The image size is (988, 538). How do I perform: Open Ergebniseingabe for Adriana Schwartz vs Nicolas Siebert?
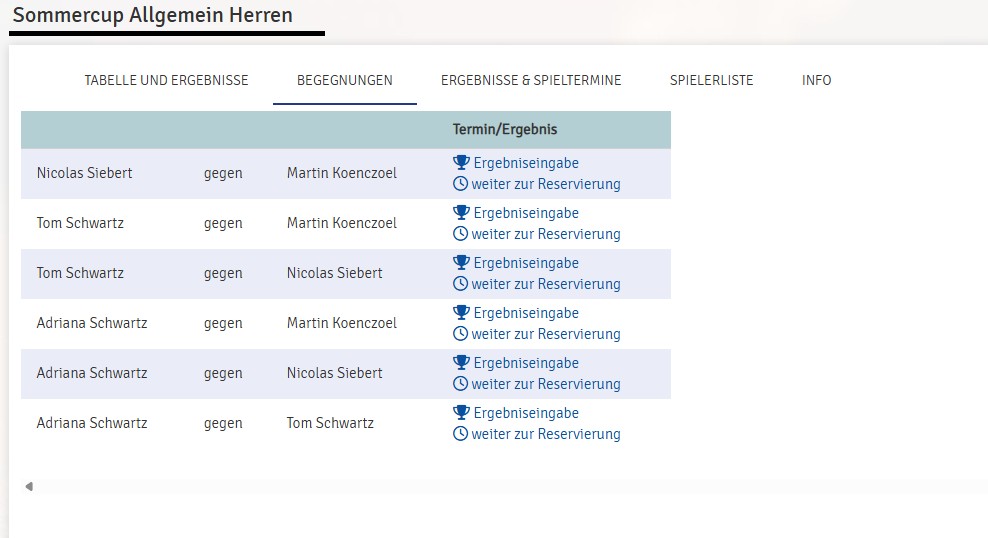click(526, 363)
